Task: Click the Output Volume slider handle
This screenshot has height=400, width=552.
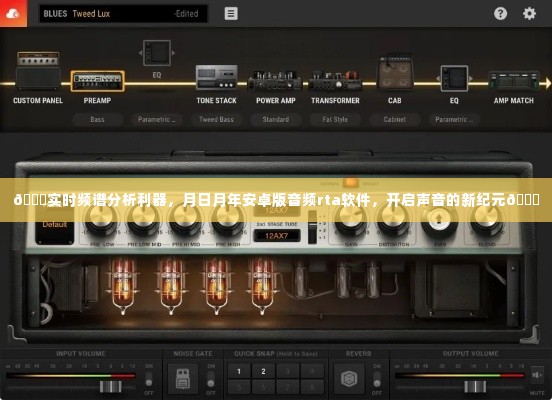Action: pos(475,387)
